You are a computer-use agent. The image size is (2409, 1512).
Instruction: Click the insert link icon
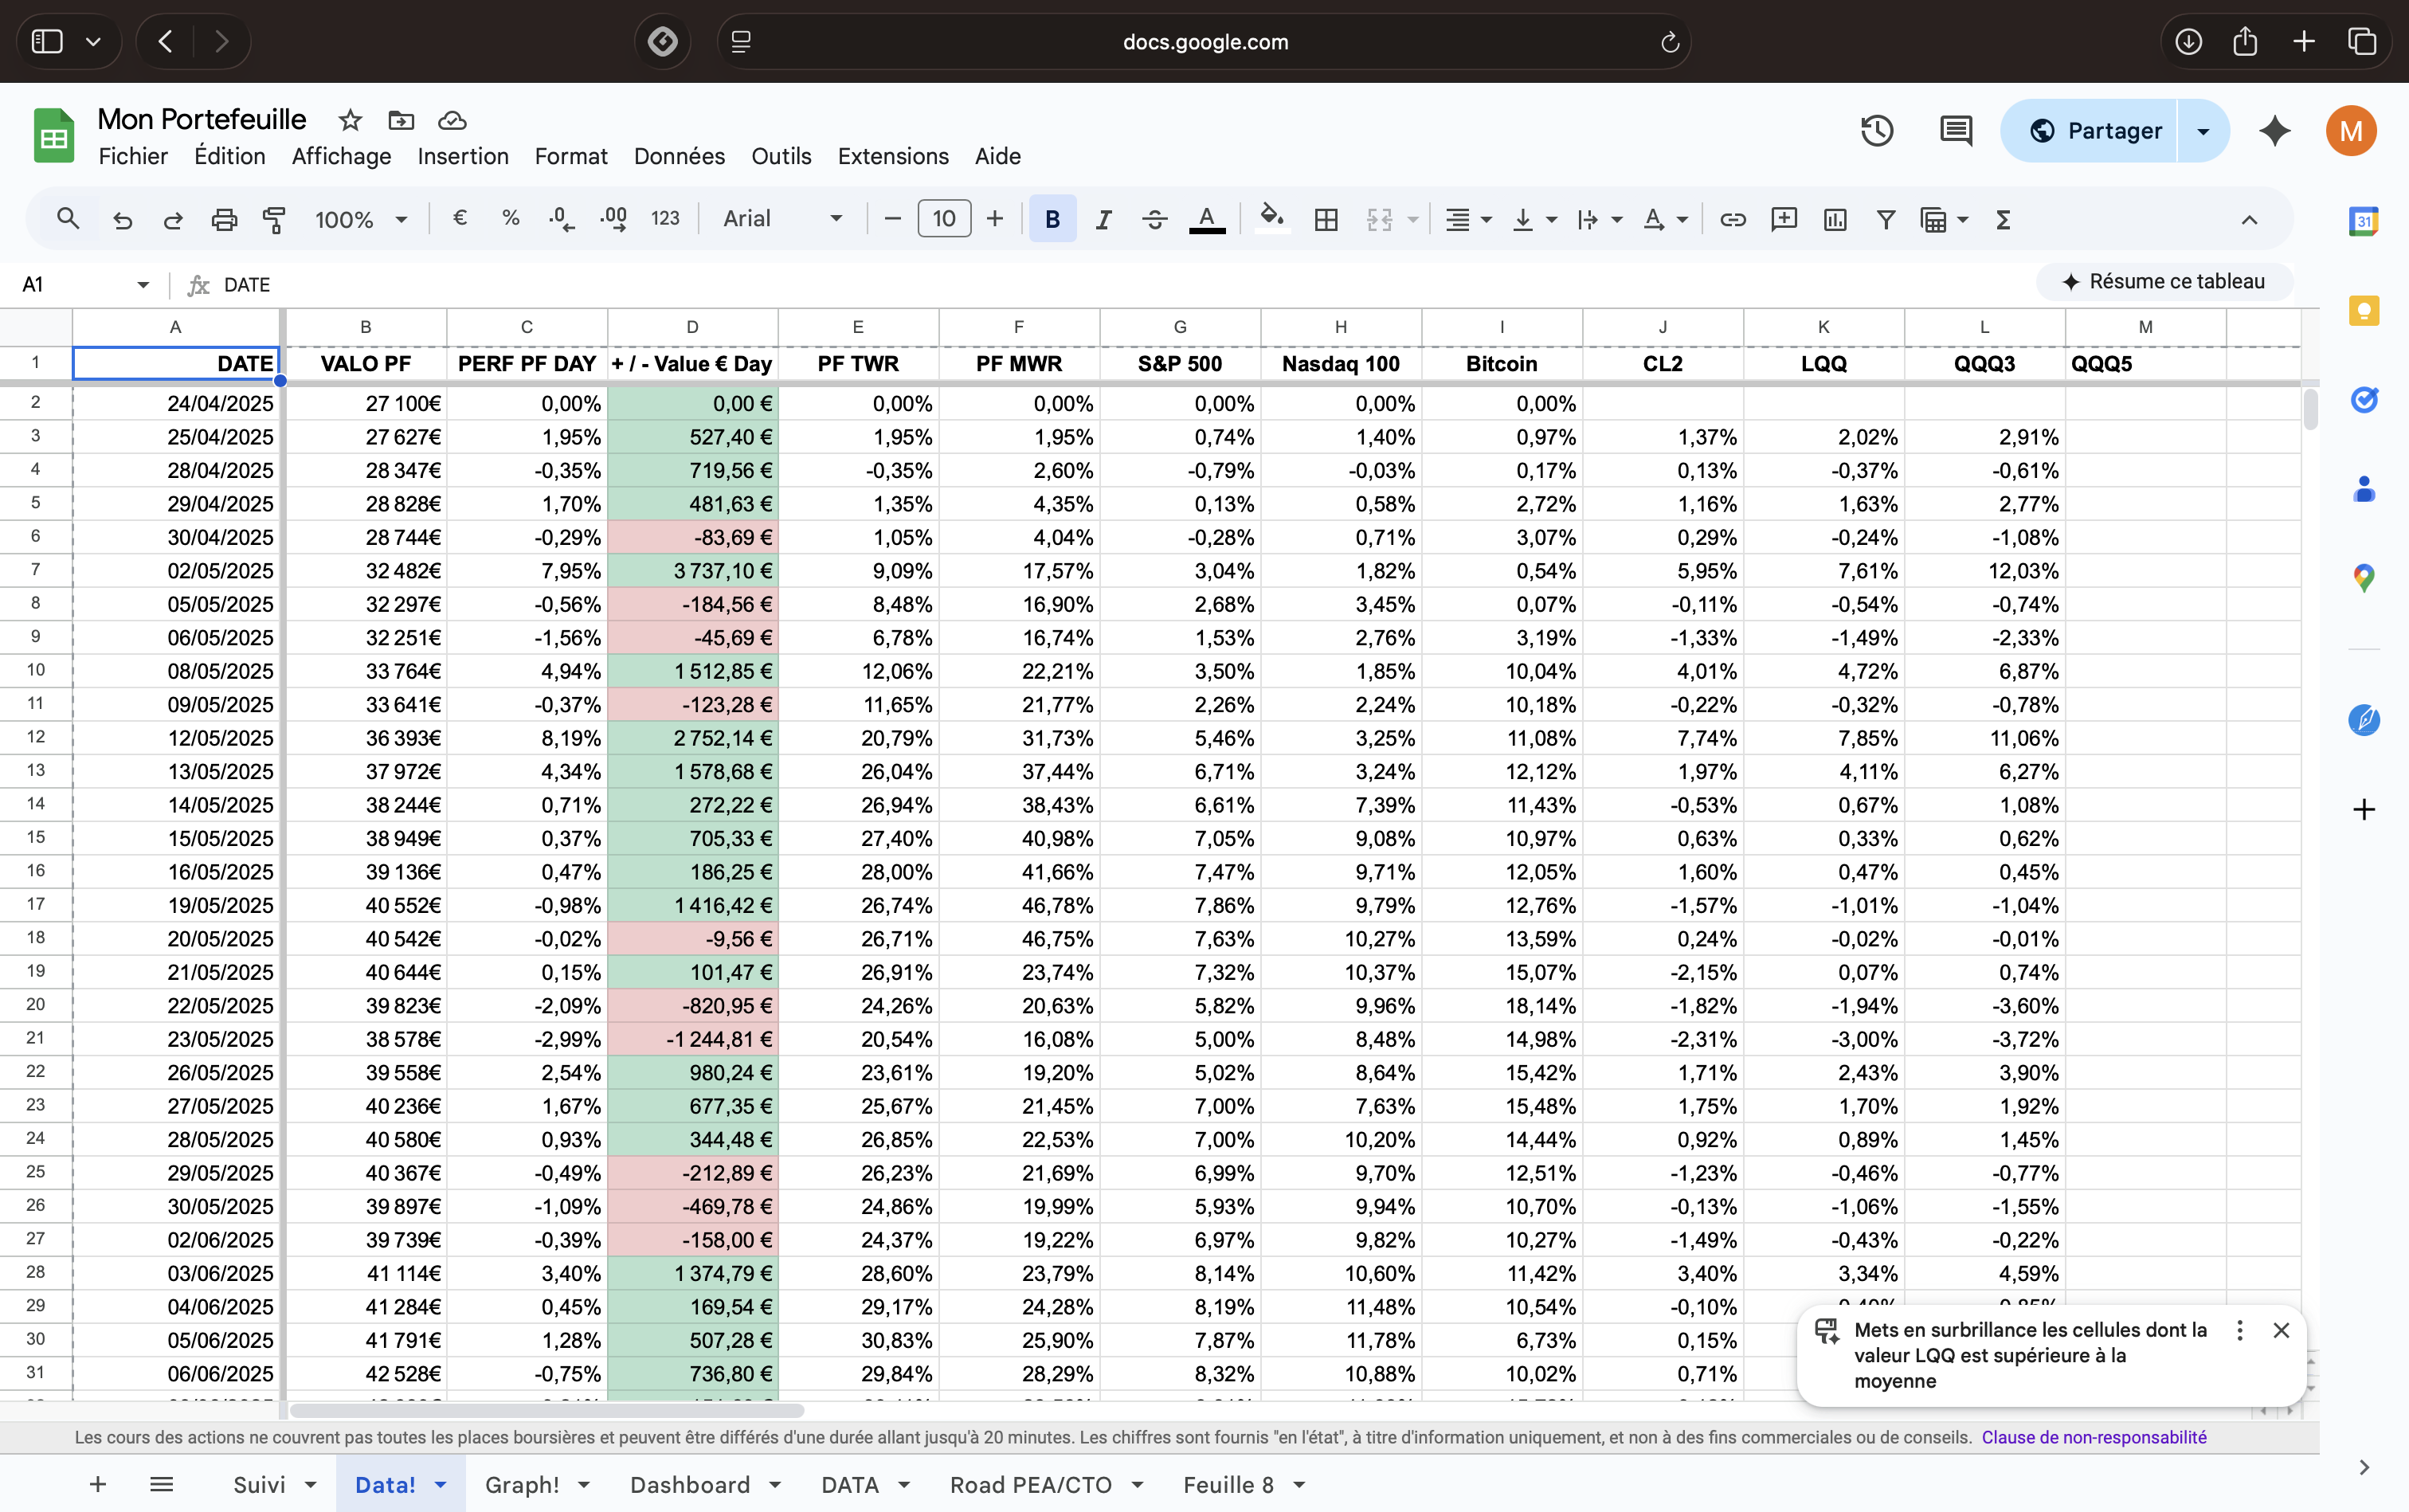pos(1732,219)
